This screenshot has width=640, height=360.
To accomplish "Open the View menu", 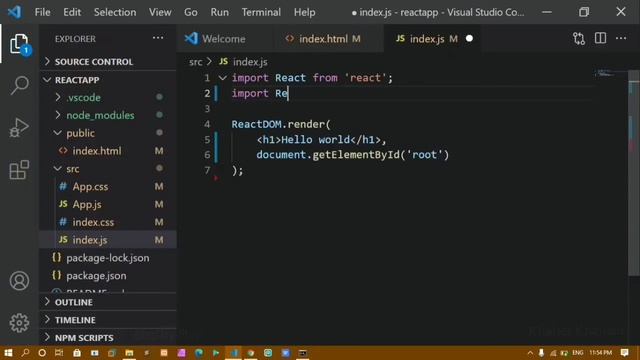I will pyautogui.click(x=160, y=12).
